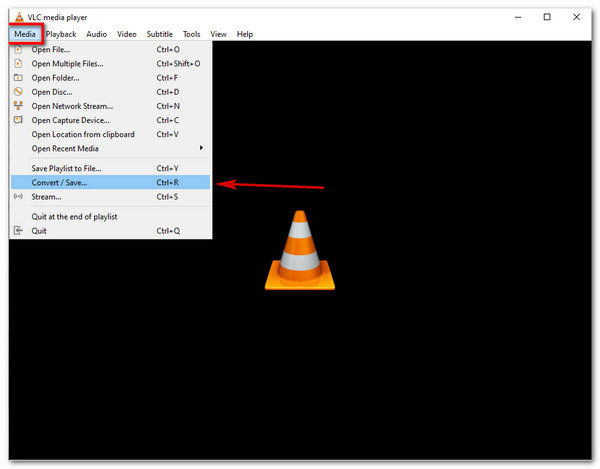Open the Subtitle menu

[x=160, y=34]
